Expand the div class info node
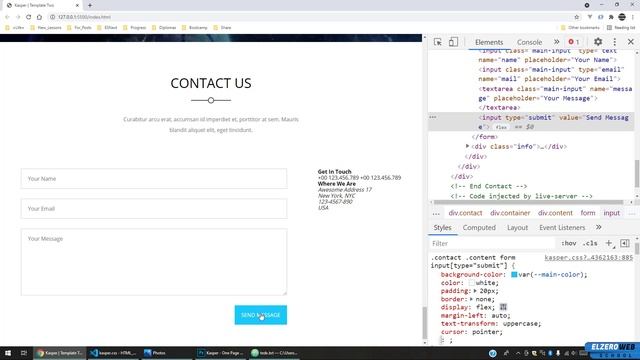 click(467, 146)
